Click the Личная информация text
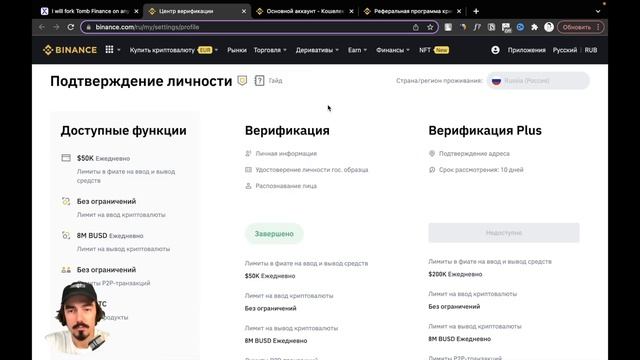 286,153
